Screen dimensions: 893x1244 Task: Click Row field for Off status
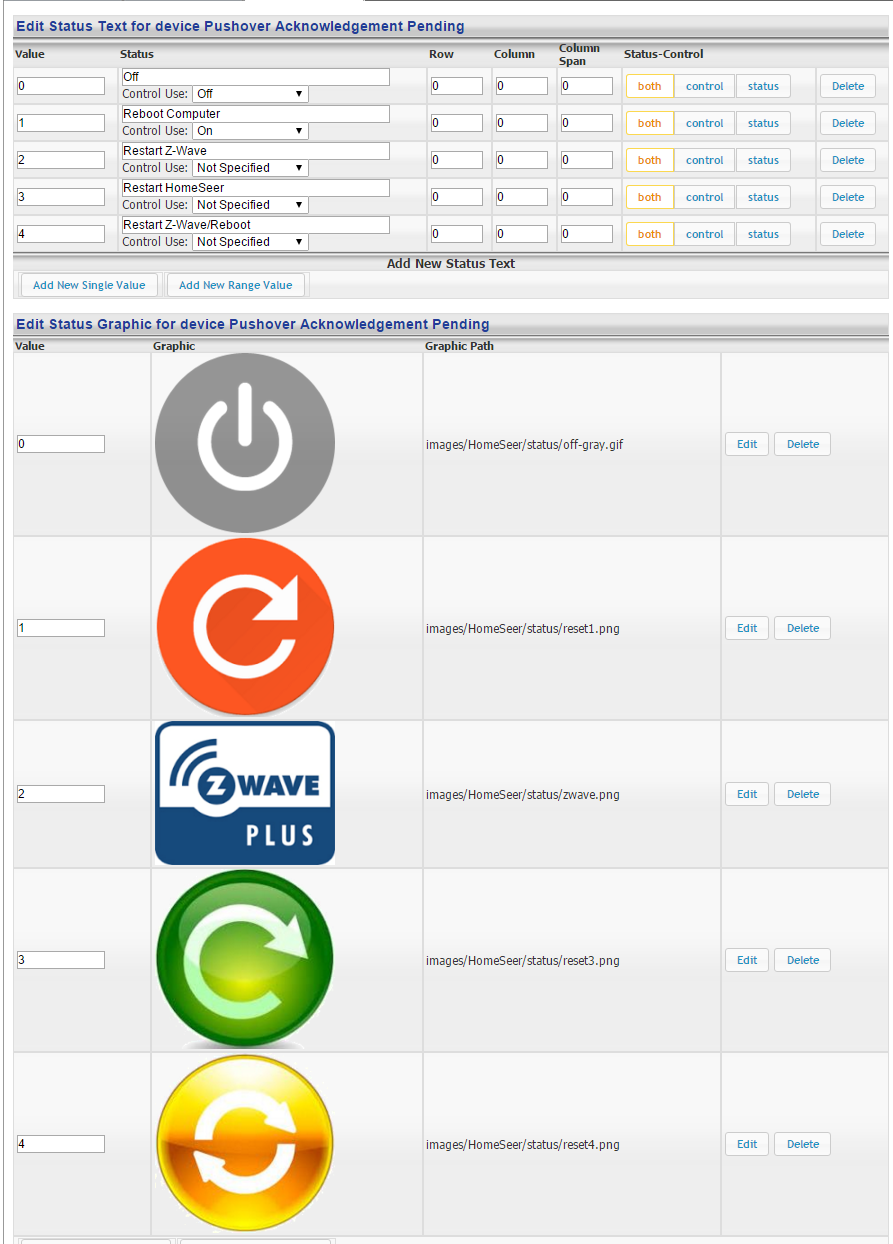(457, 86)
